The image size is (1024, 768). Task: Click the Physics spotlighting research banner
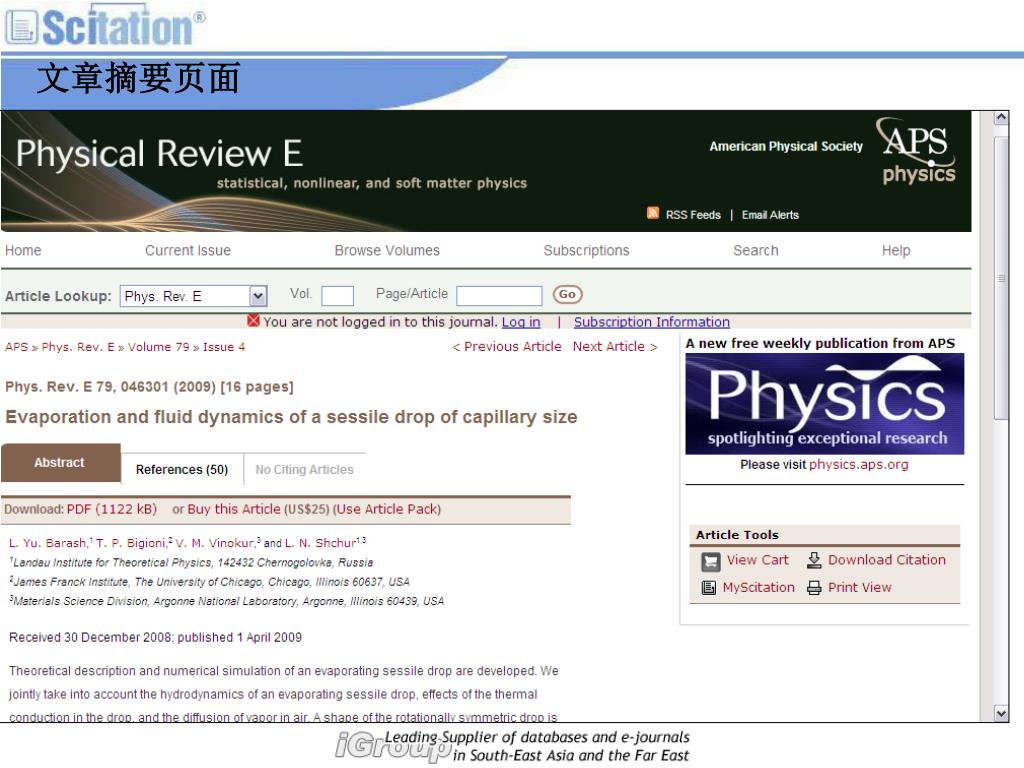point(825,404)
